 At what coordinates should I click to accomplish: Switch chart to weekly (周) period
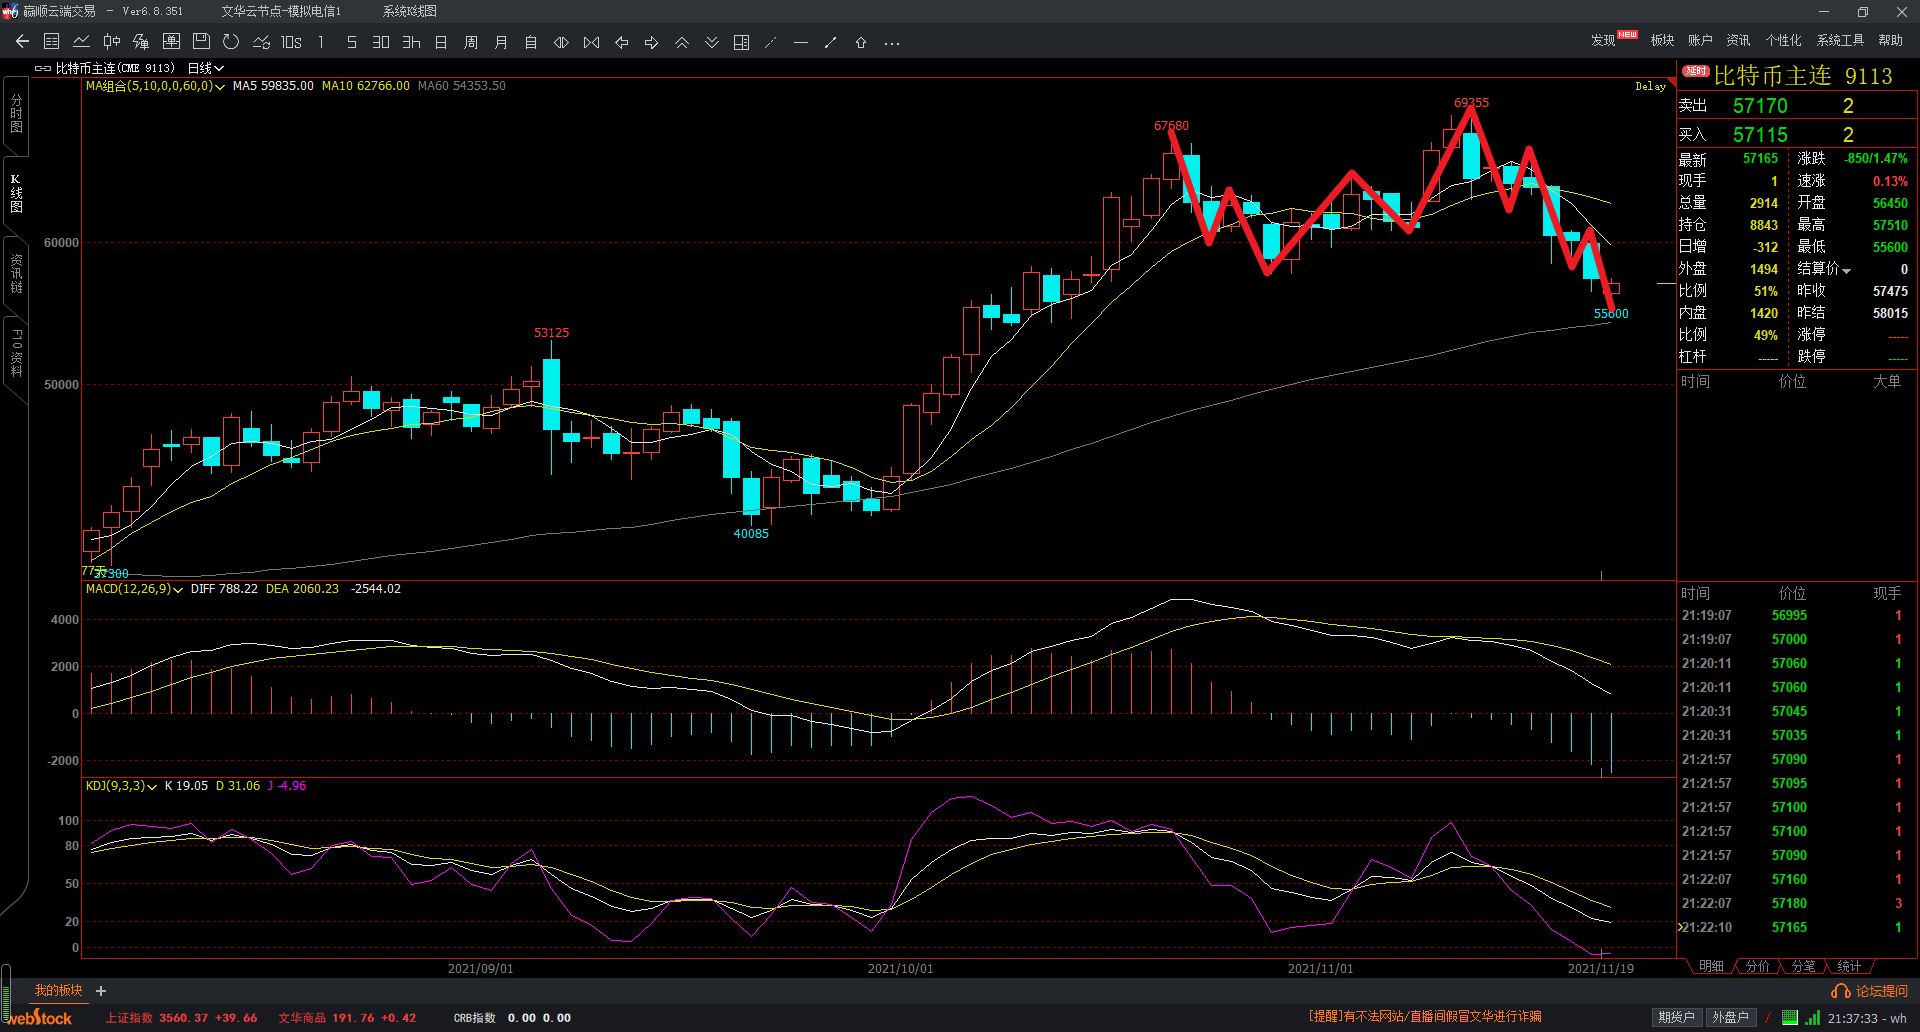[x=471, y=42]
